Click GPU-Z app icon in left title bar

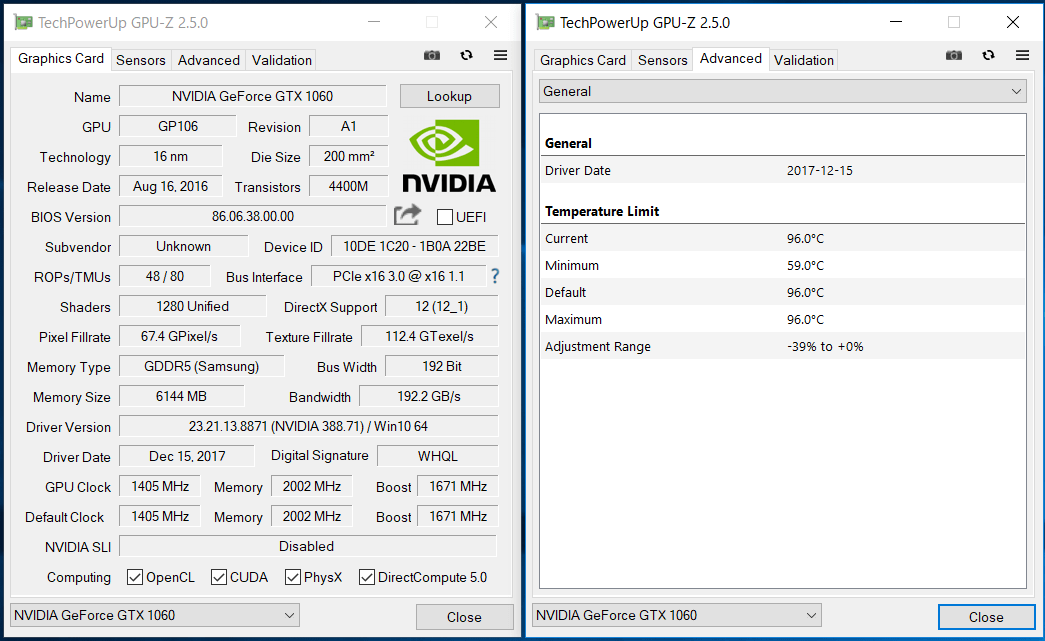pos(23,23)
